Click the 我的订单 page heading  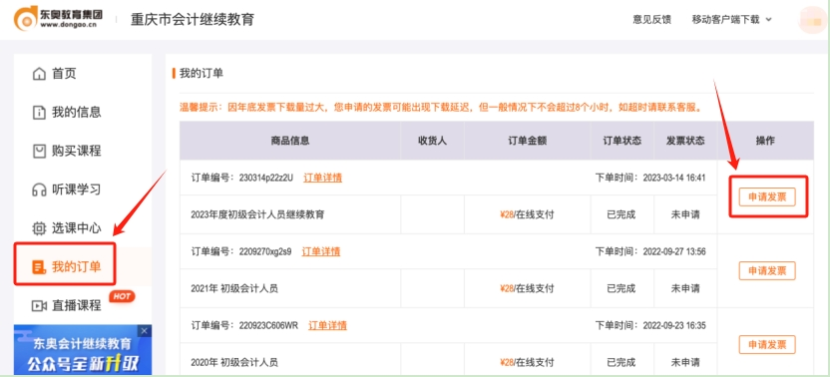[201, 74]
